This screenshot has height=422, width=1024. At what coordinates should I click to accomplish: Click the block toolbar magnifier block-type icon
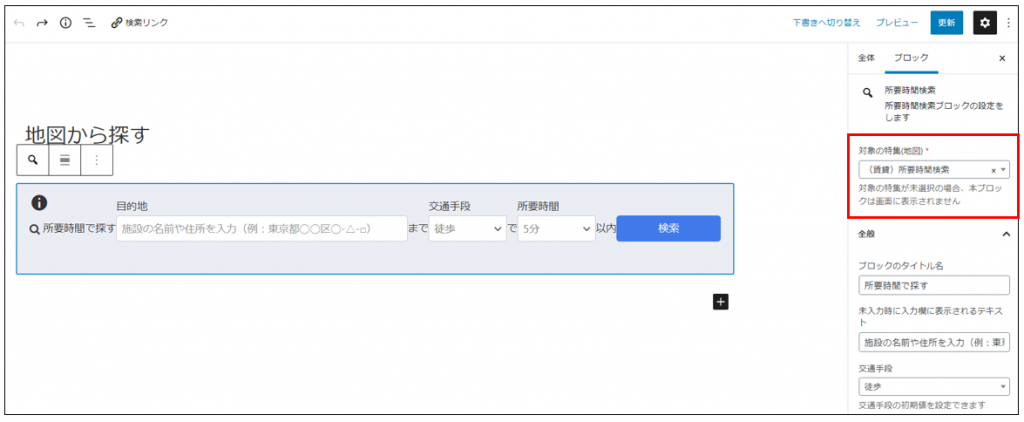33,160
